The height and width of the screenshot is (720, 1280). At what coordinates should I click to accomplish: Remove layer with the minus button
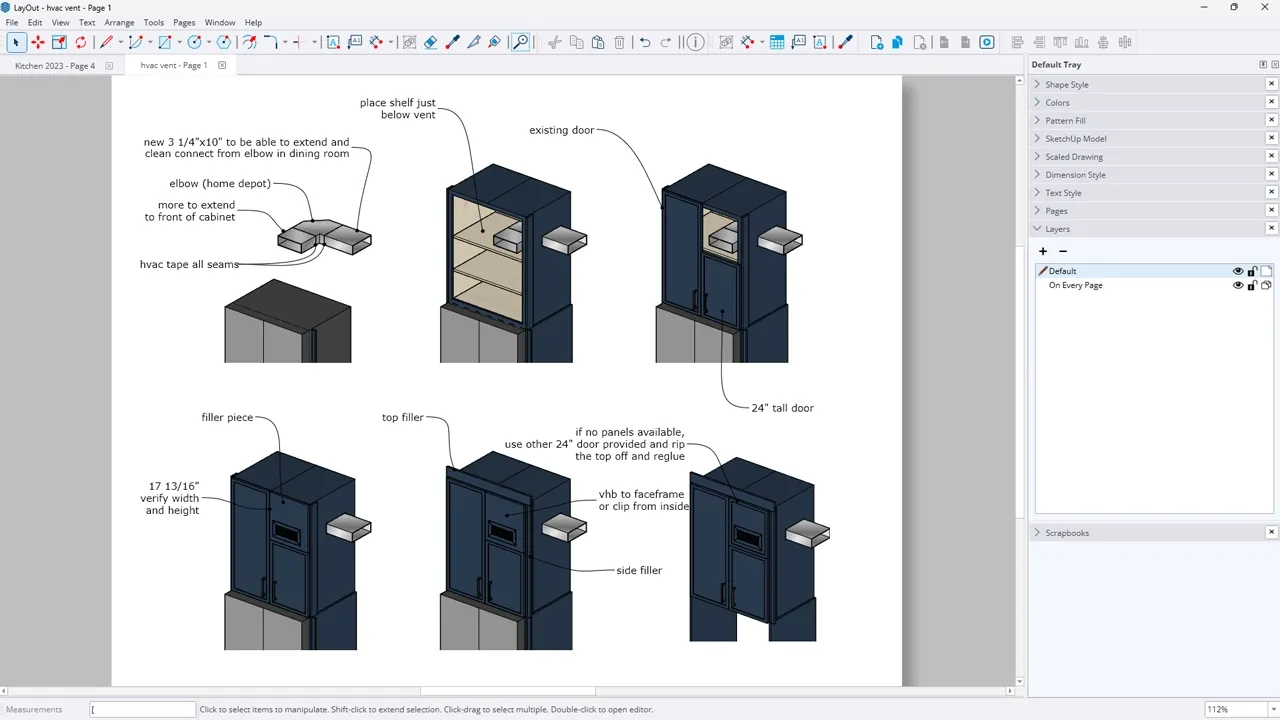[1063, 251]
